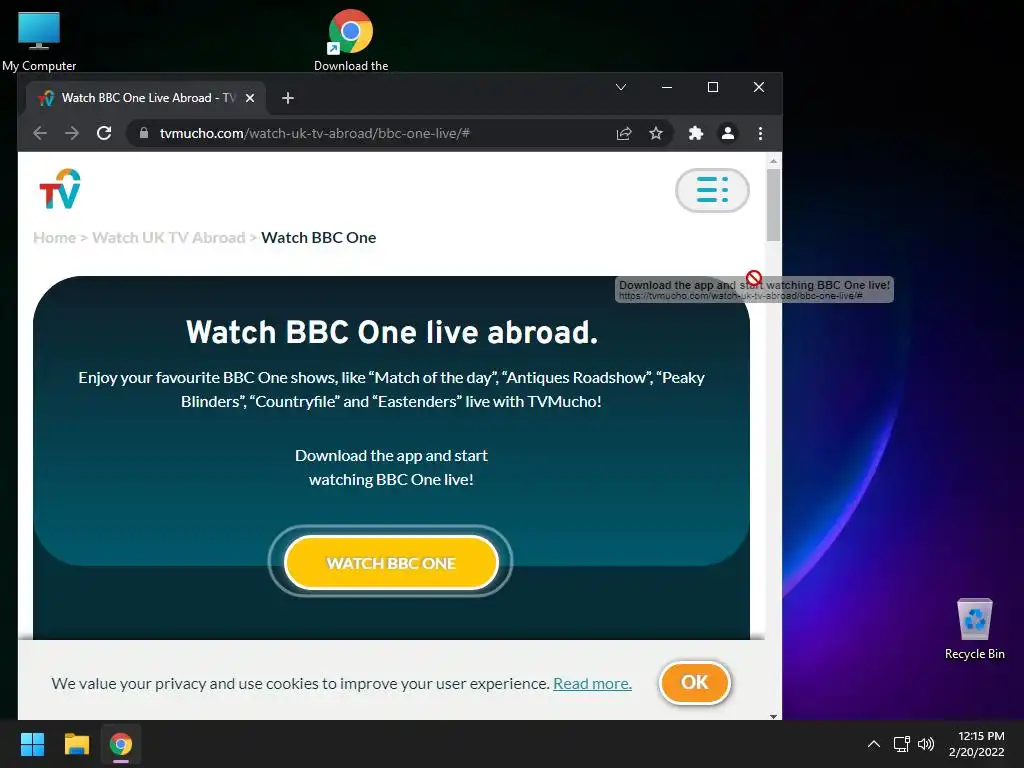
Task: Click the scrollbar up arrow
Action: click(773, 160)
